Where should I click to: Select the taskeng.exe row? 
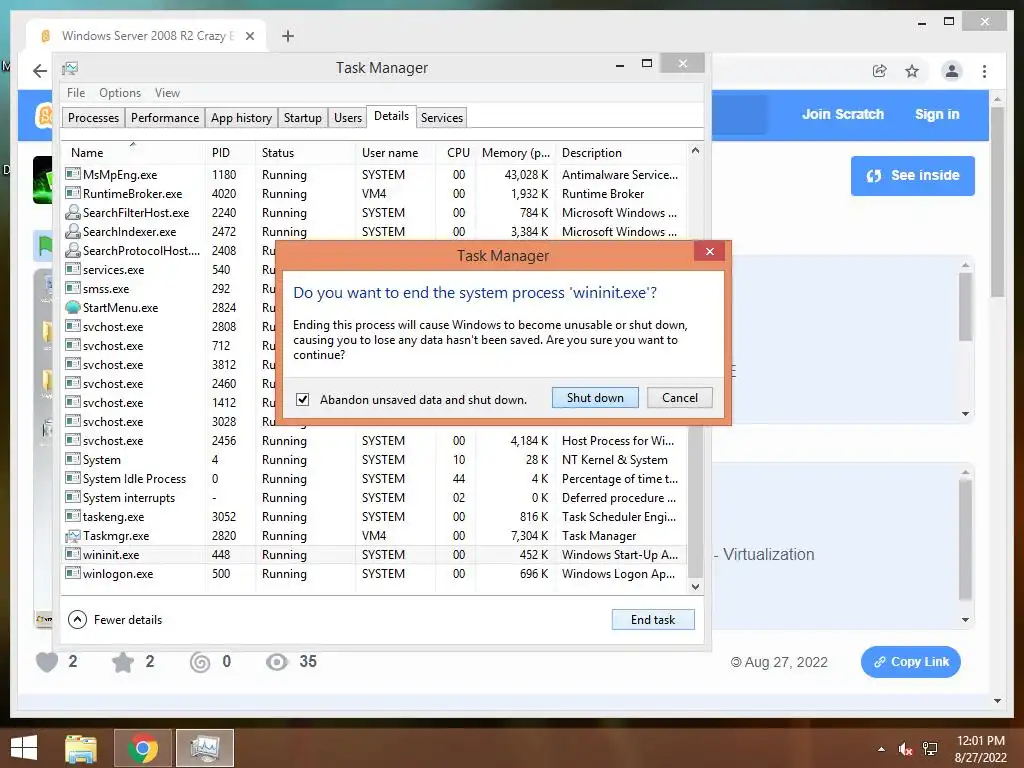[374, 517]
